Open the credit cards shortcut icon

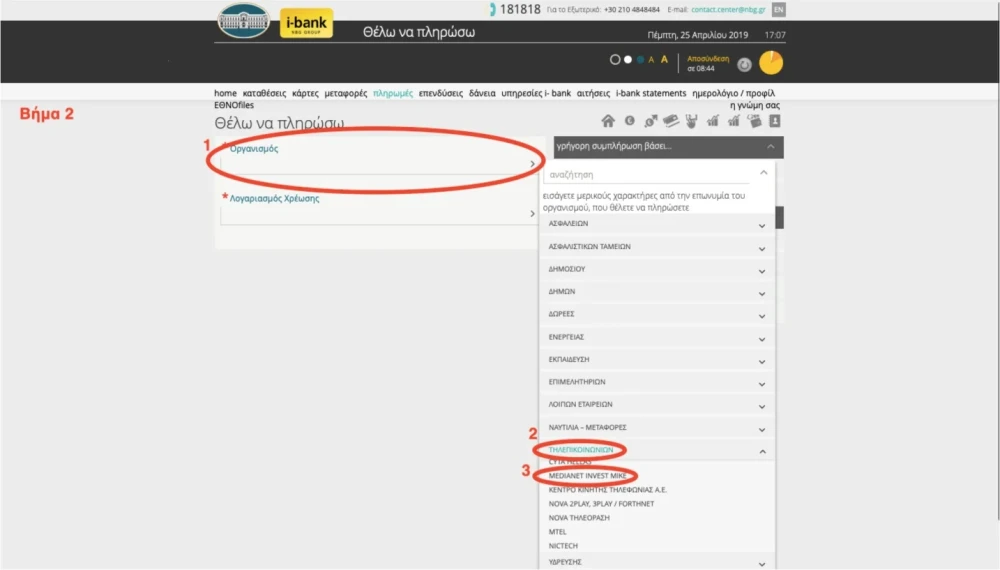coord(671,121)
